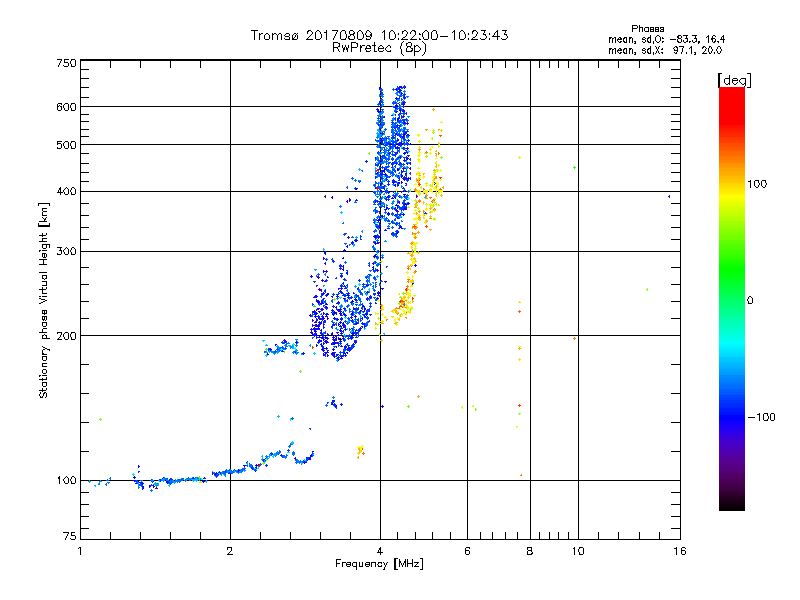Click the y-axis tick label '400'

tap(66, 191)
